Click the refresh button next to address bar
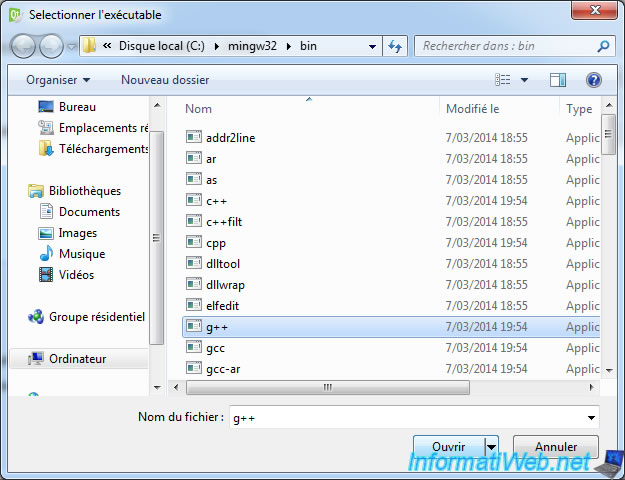625x480 pixels. [395, 46]
